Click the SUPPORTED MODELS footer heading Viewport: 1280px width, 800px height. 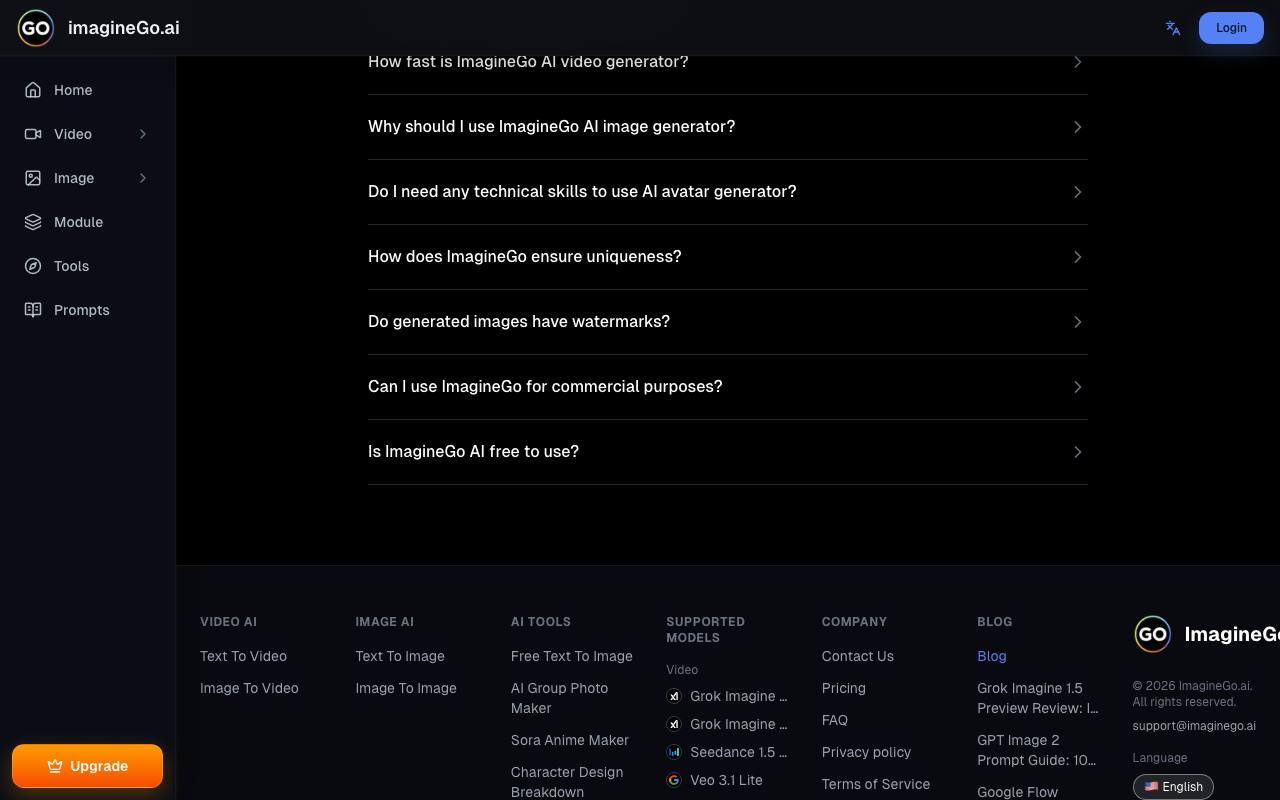pyautogui.click(x=706, y=630)
